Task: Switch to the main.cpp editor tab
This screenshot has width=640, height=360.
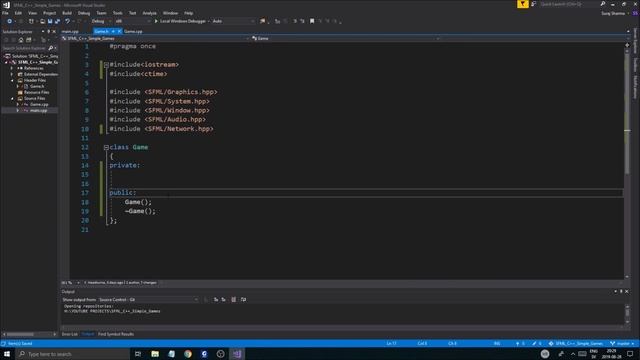Action: pos(70,31)
